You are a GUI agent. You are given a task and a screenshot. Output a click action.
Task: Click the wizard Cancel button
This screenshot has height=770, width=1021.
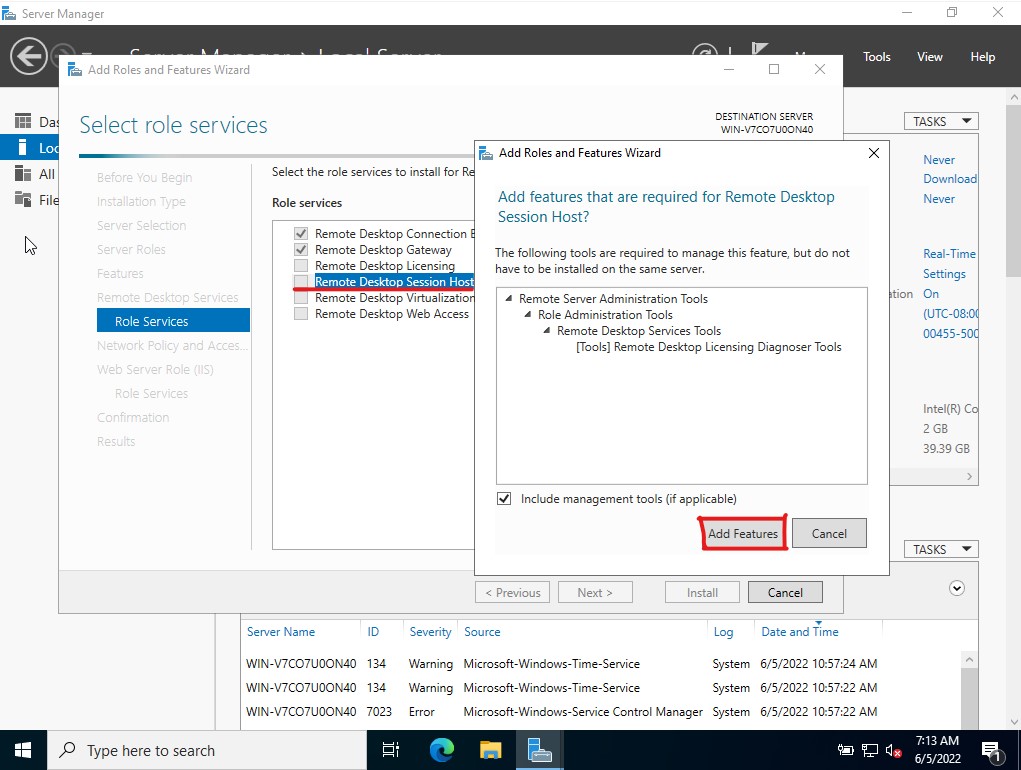click(x=785, y=592)
